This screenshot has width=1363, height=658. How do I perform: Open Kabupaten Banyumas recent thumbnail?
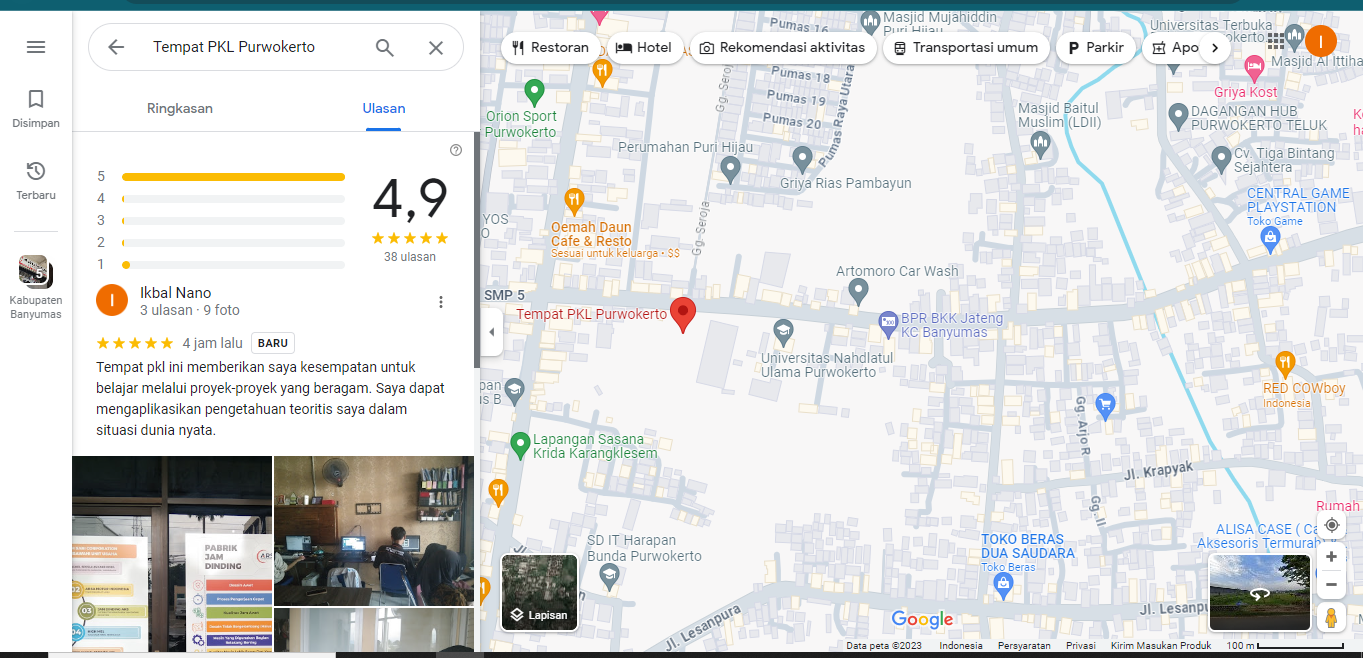point(36,287)
